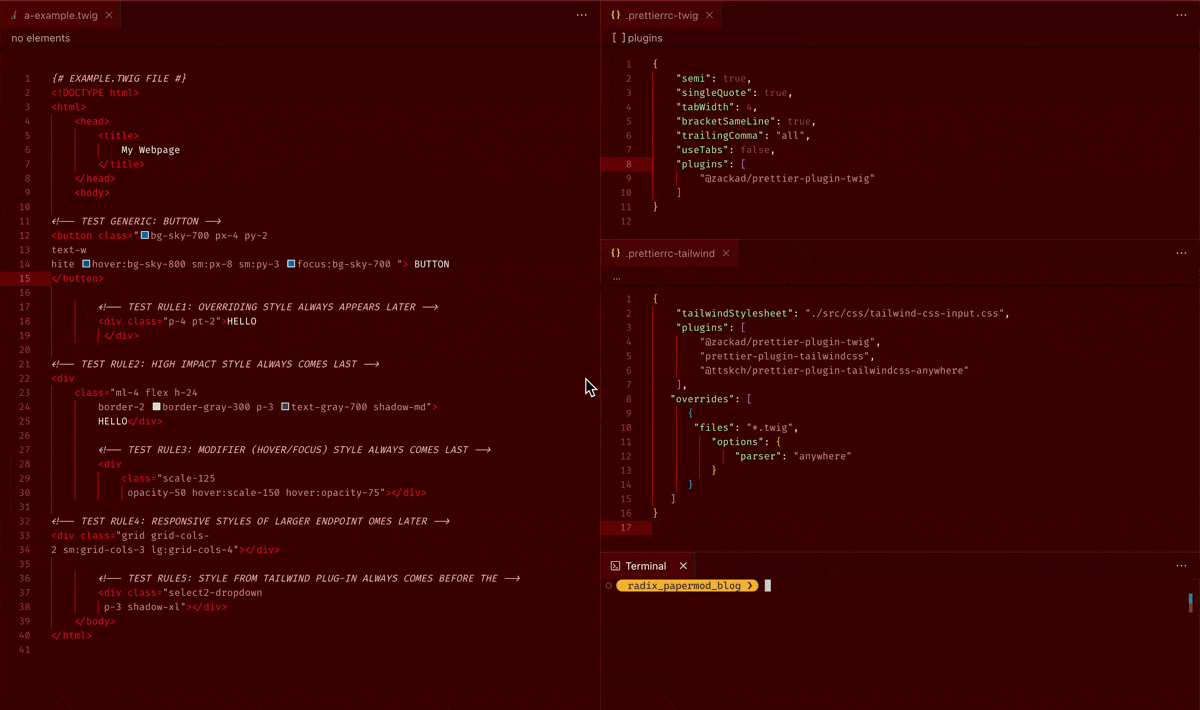Expand the ellipsis breadcrumb under .prettierrc-tailwind
Image resolution: width=1200 pixels, height=710 pixels.
[x=616, y=277]
